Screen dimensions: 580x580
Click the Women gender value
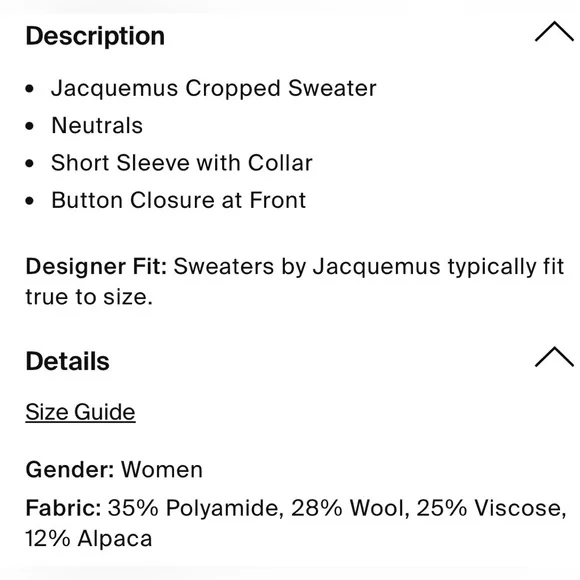coord(162,470)
